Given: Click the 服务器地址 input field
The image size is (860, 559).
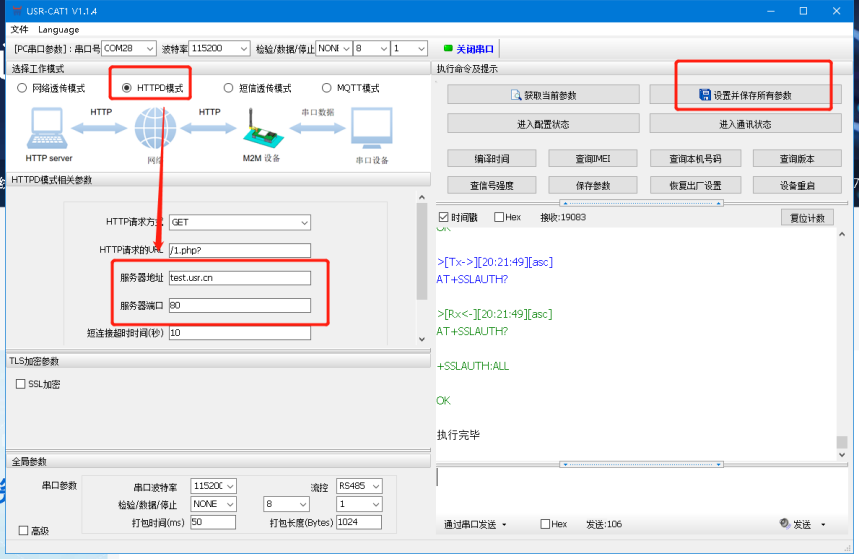Looking at the screenshot, I should coord(240,278).
